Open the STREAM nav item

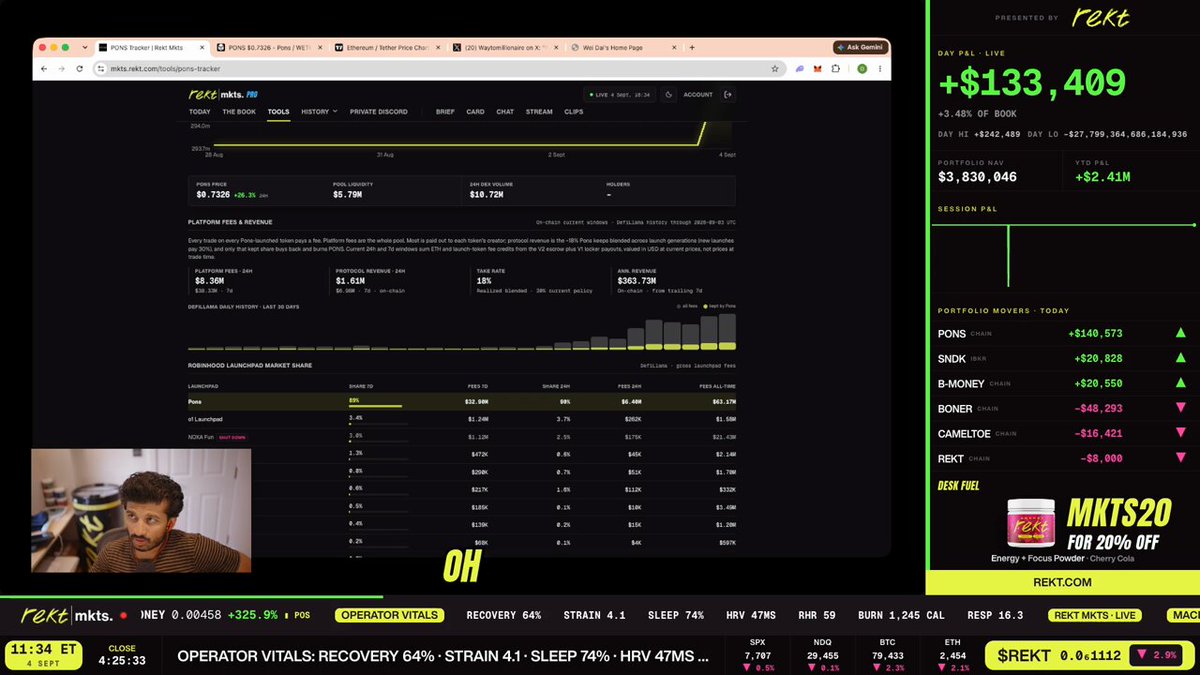click(x=539, y=112)
